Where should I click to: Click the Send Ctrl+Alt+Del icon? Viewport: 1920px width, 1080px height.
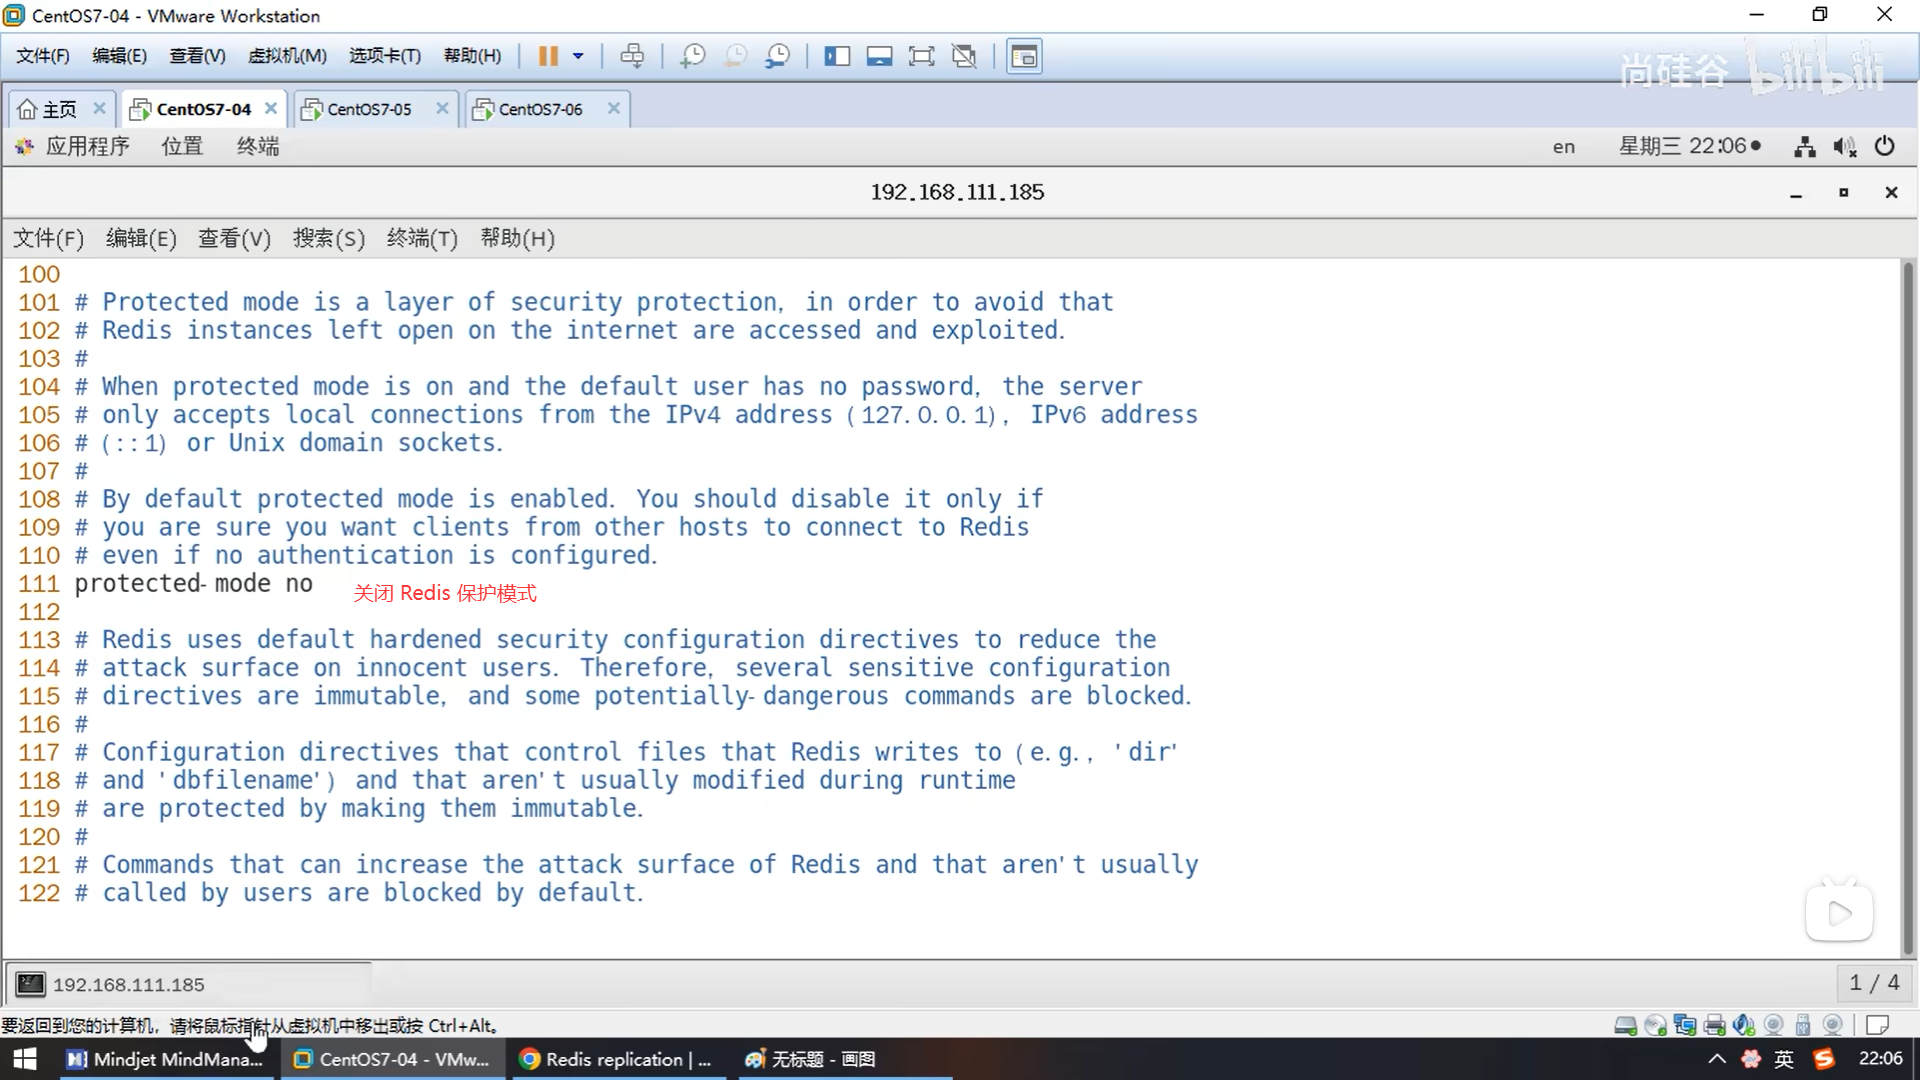coord(632,56)
